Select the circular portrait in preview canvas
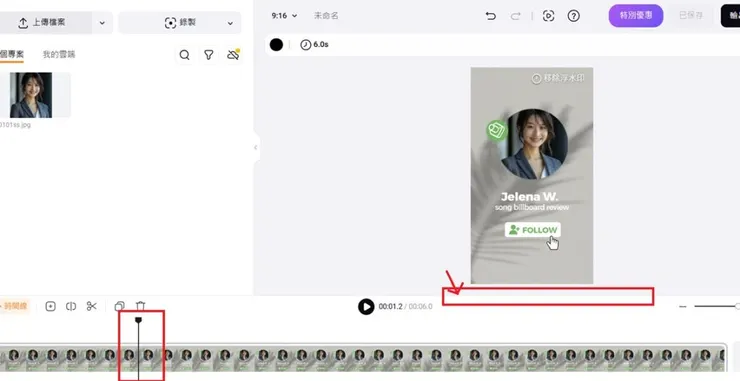The height and width of the screenshot is (381, 740). coord(533,144)
